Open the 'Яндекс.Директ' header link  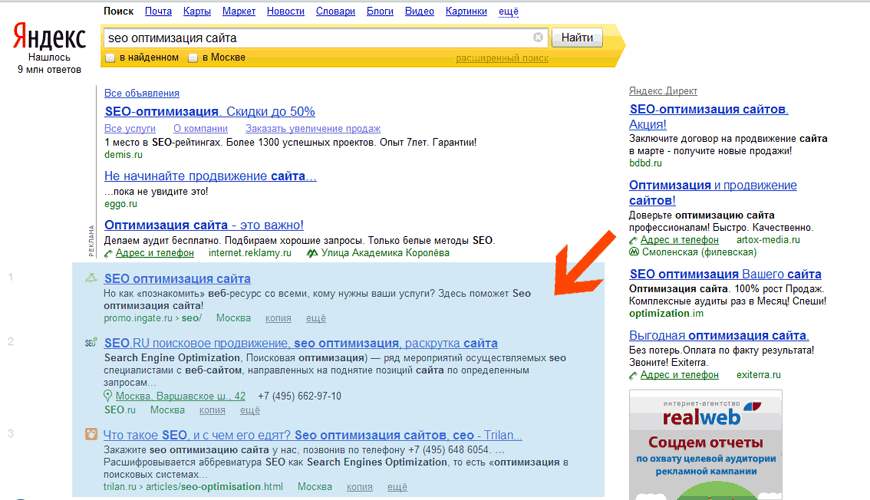[663, 91]
